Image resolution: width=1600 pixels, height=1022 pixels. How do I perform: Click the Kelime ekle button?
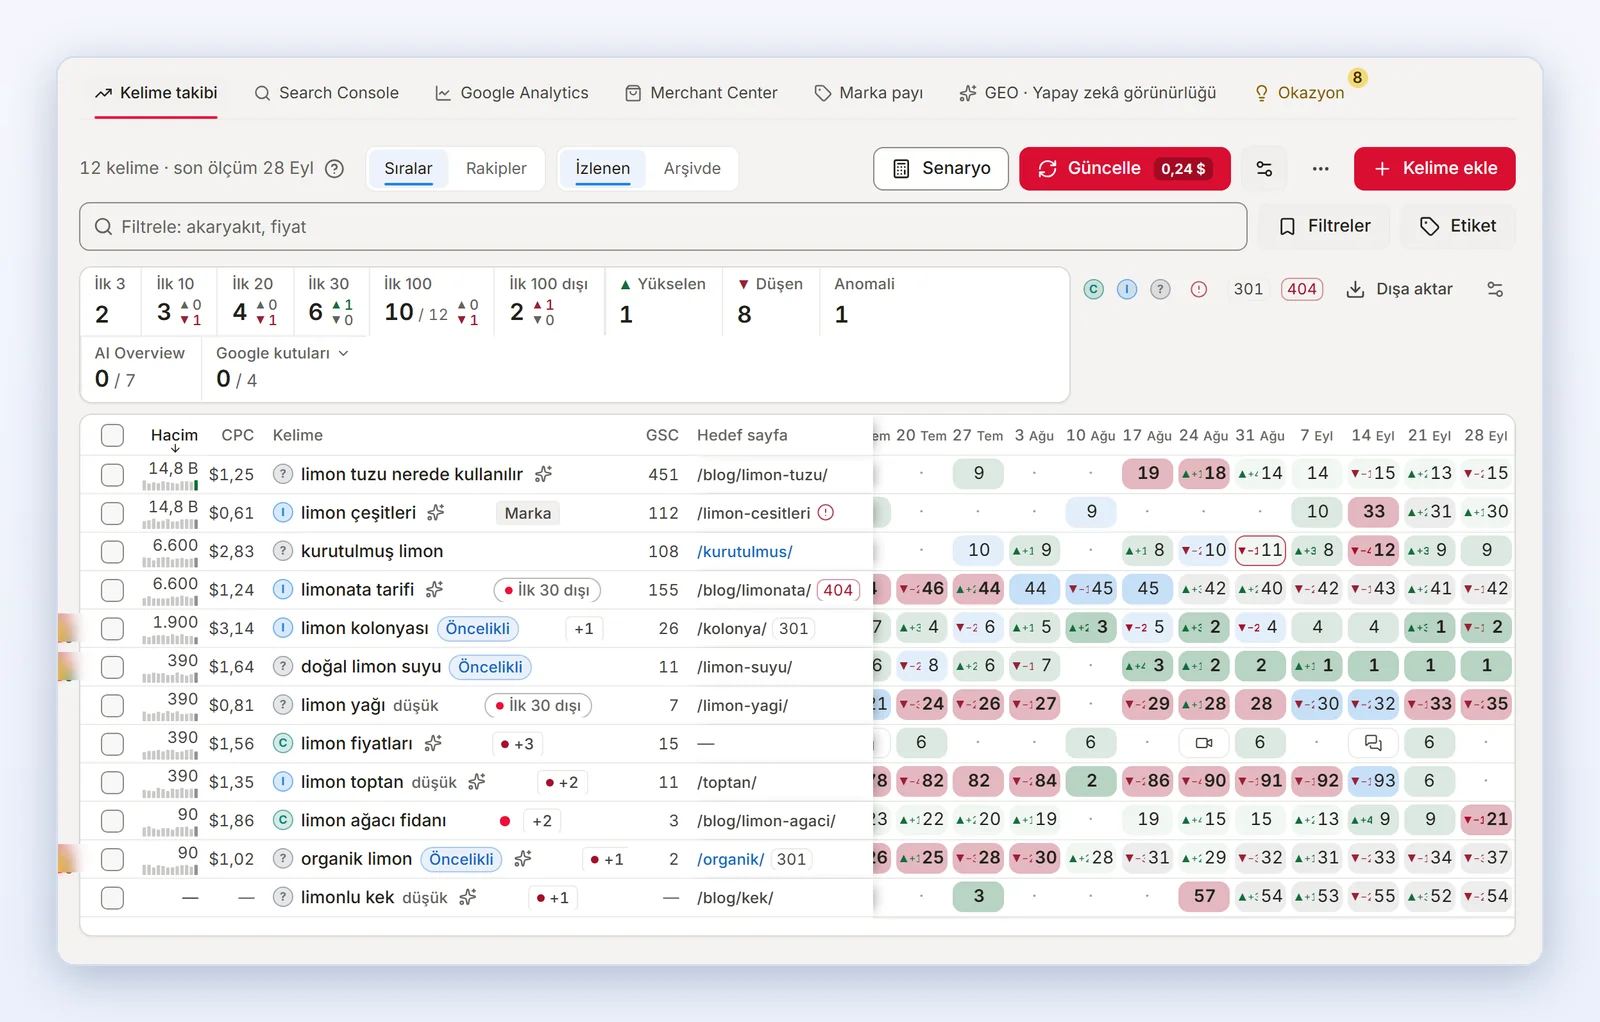coord(1434,169)
